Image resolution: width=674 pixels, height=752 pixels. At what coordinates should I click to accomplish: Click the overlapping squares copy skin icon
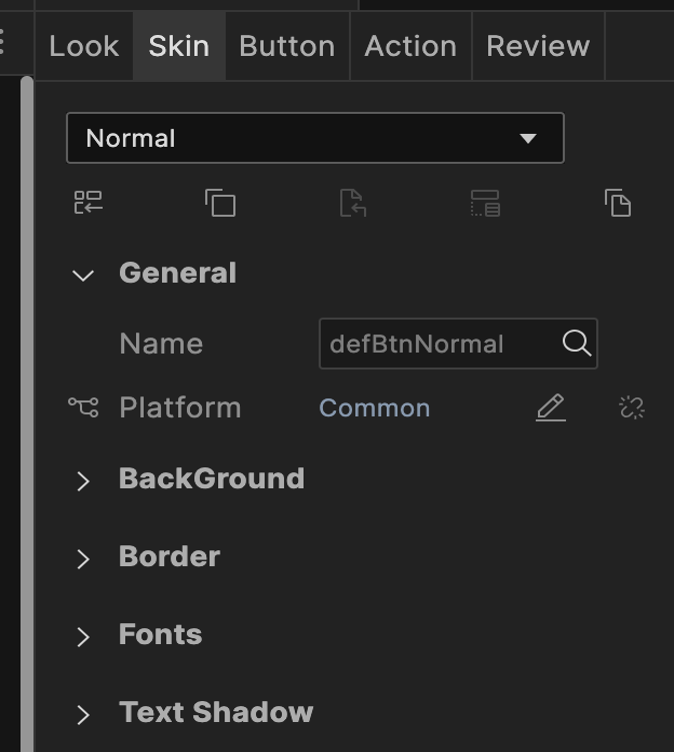[220, 203]
